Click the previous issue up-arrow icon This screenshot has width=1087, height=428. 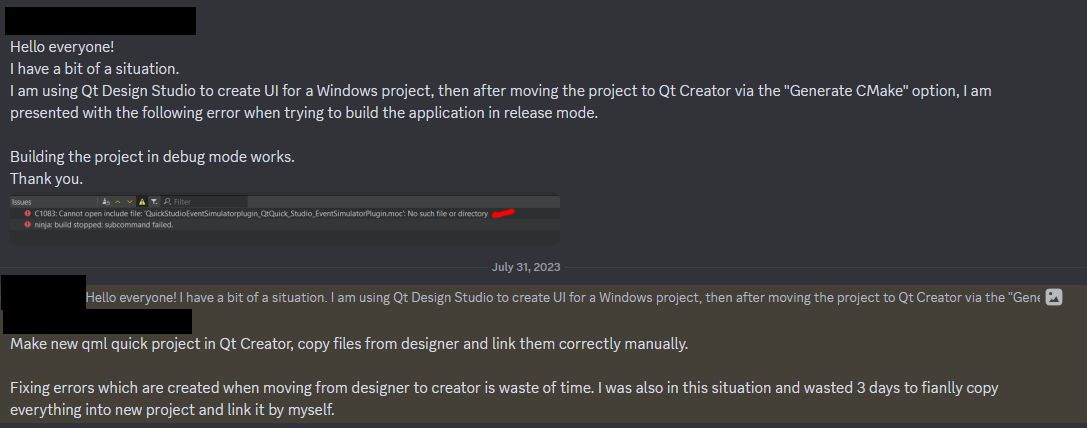(117, 202)
